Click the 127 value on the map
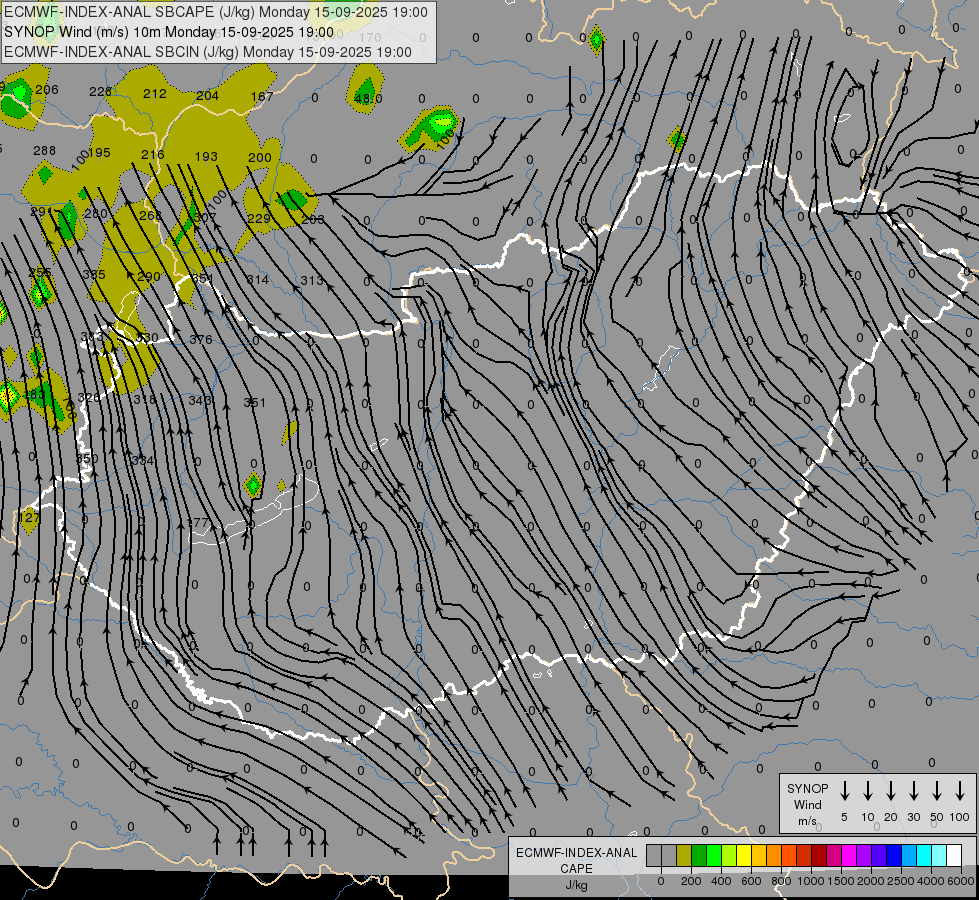 click(29, 518)
